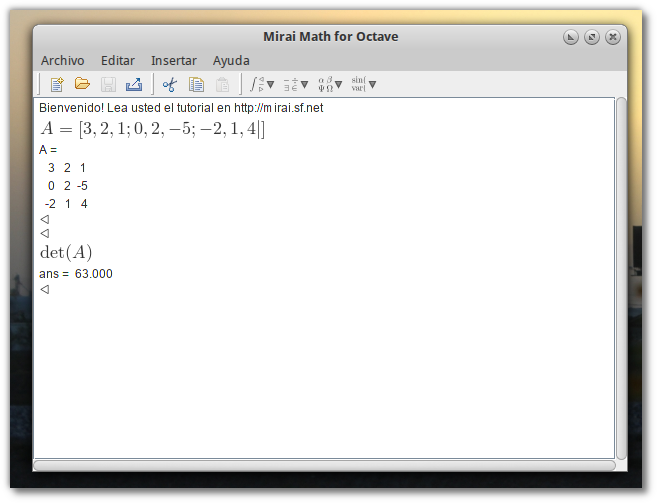Open the Archivo menu
The image size is (658, 504).
pos(63,61)
